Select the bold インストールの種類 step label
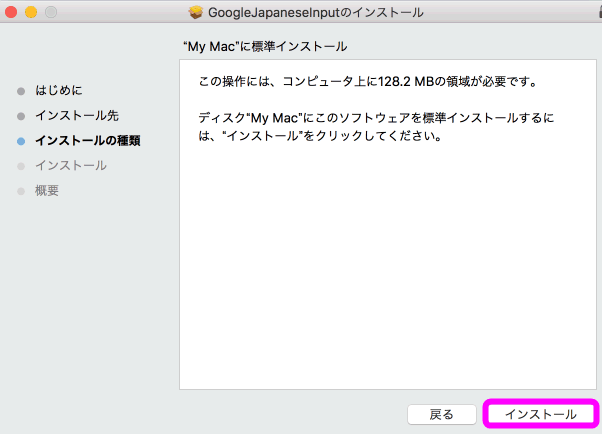This screenshot has width=602, height=434. click(x=87, y=141)
